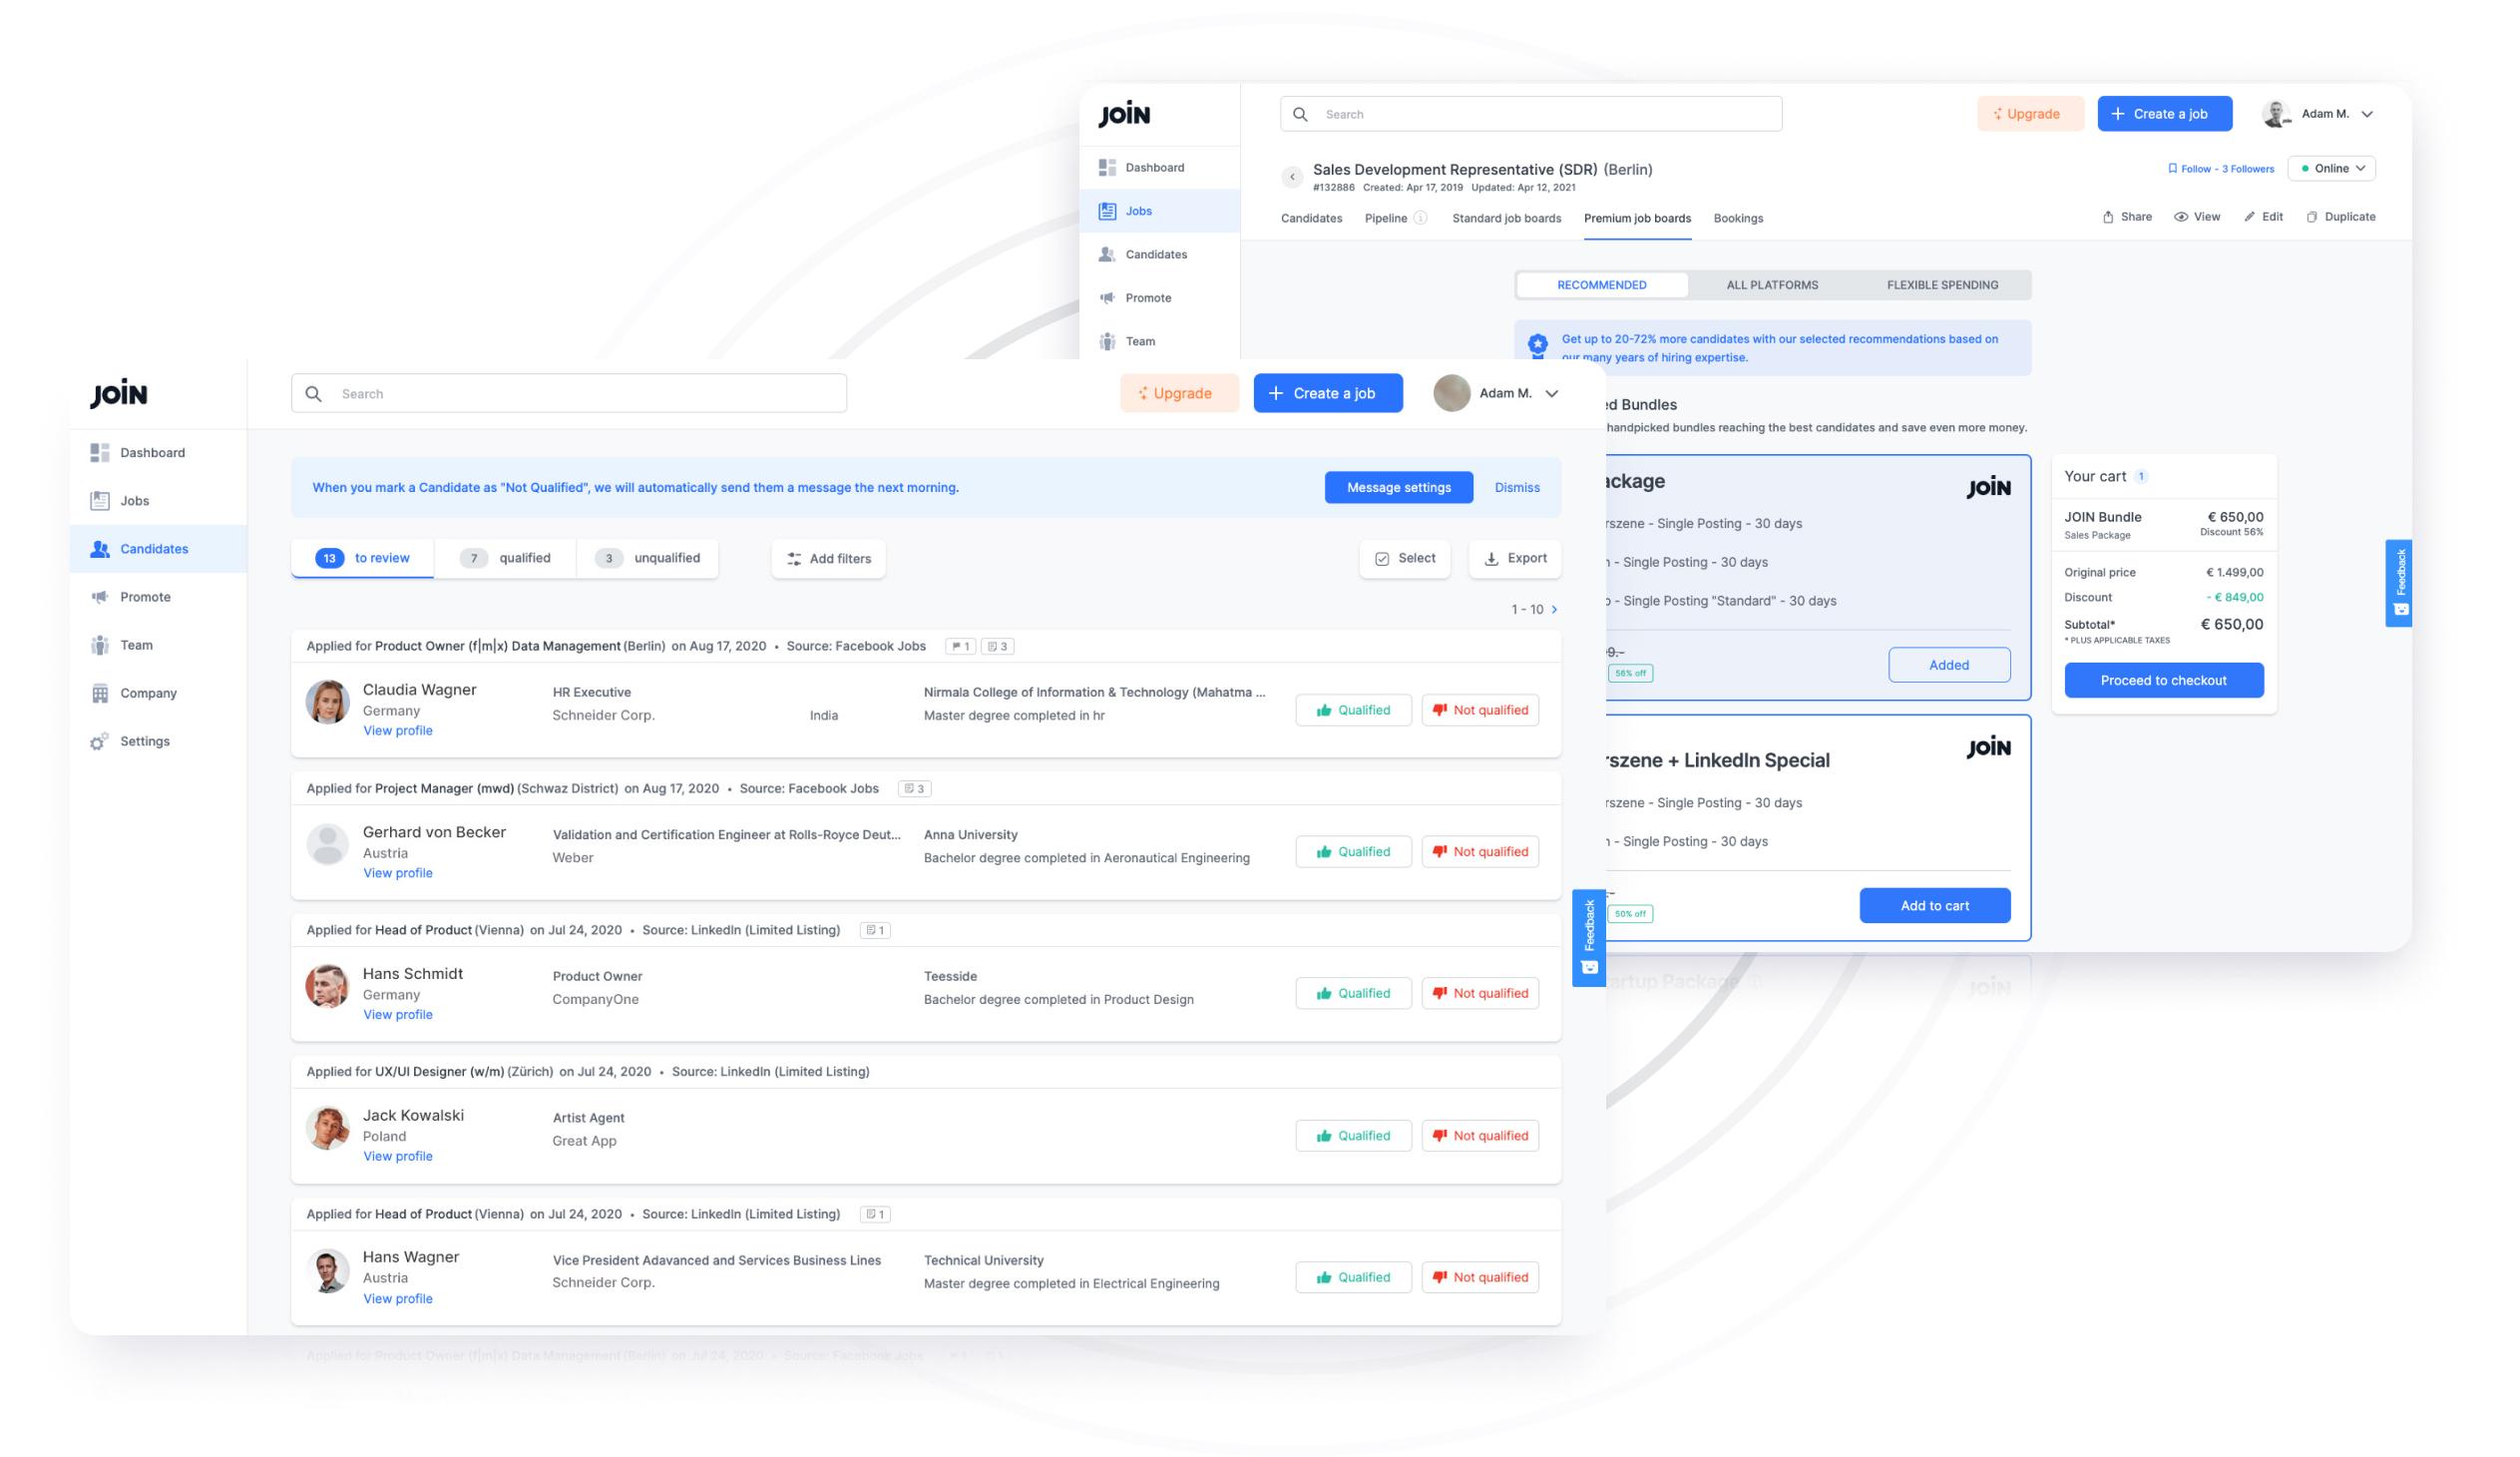Click Company building icon in sidebar
The height and width of the screenshot is (1457, 2520).
[100, 694]
